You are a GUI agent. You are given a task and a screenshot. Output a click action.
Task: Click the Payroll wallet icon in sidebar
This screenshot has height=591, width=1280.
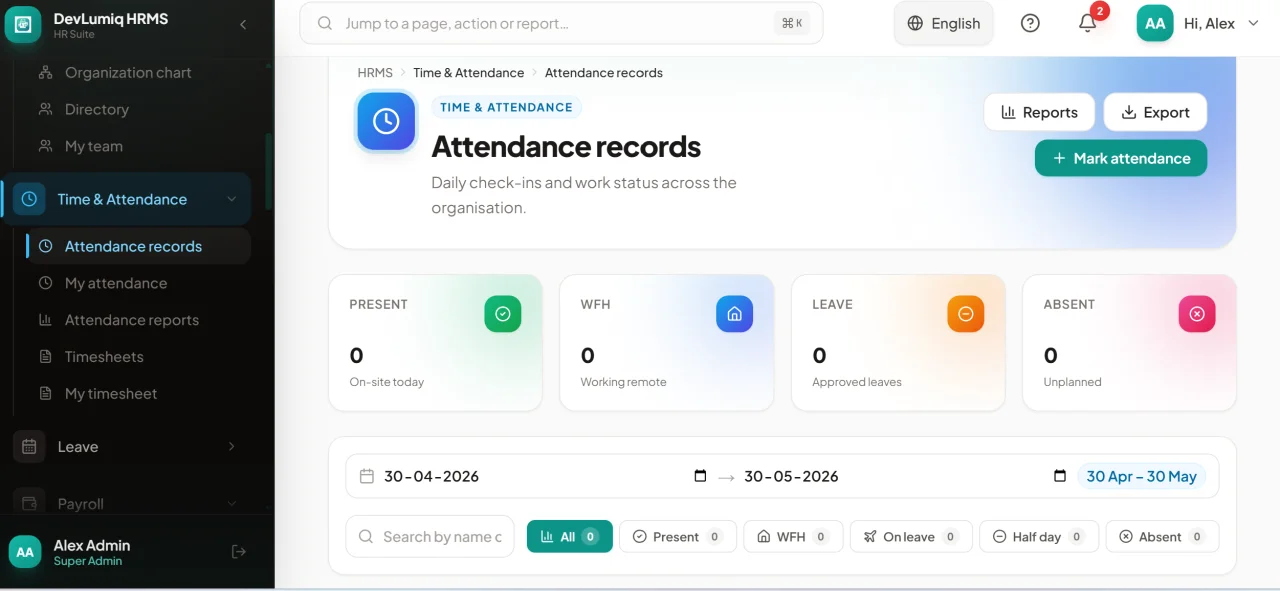click(29, 504)
